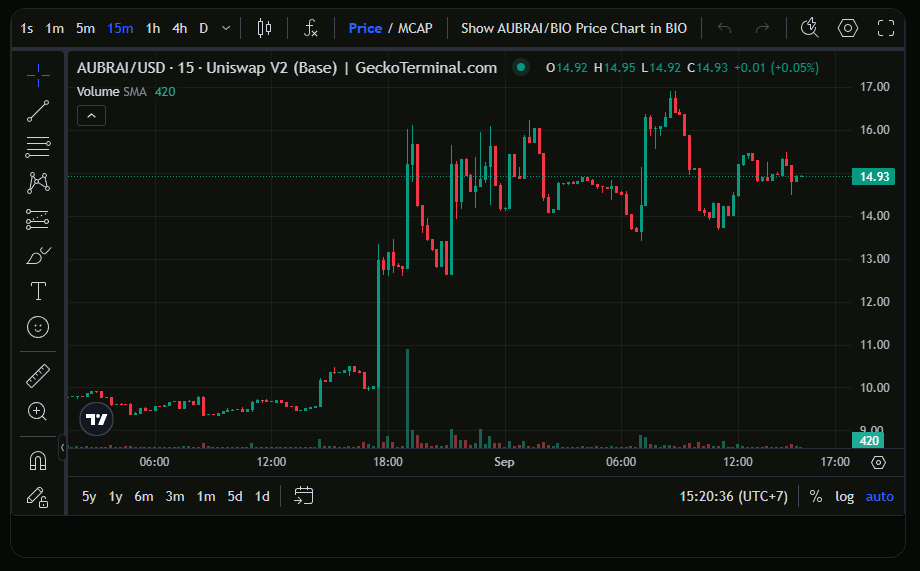Set date range to 1m in the bottom bar
The width and height of the screenshot is (920, 571).
tap(206, 496)
